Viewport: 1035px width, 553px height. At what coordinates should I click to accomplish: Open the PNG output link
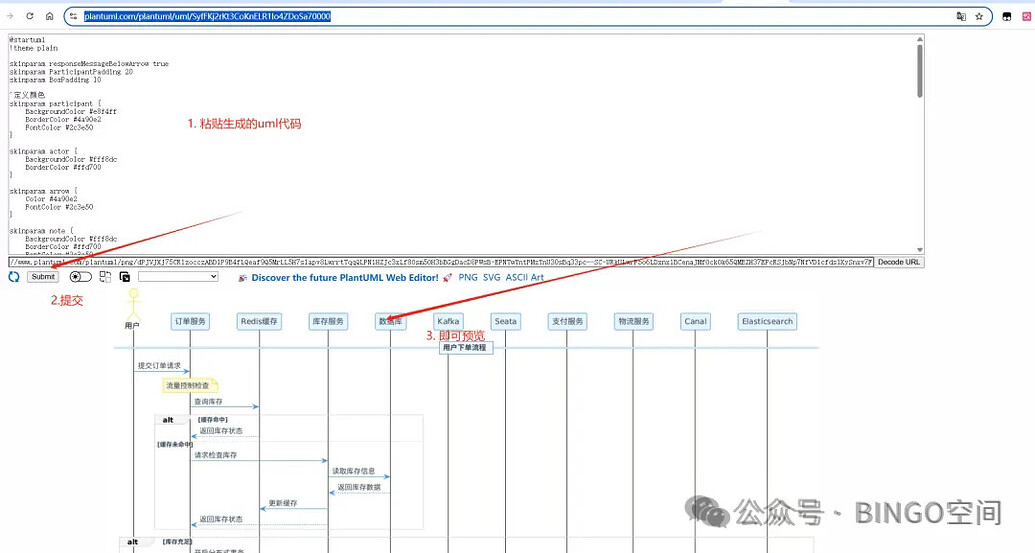(x=468, y=278)
